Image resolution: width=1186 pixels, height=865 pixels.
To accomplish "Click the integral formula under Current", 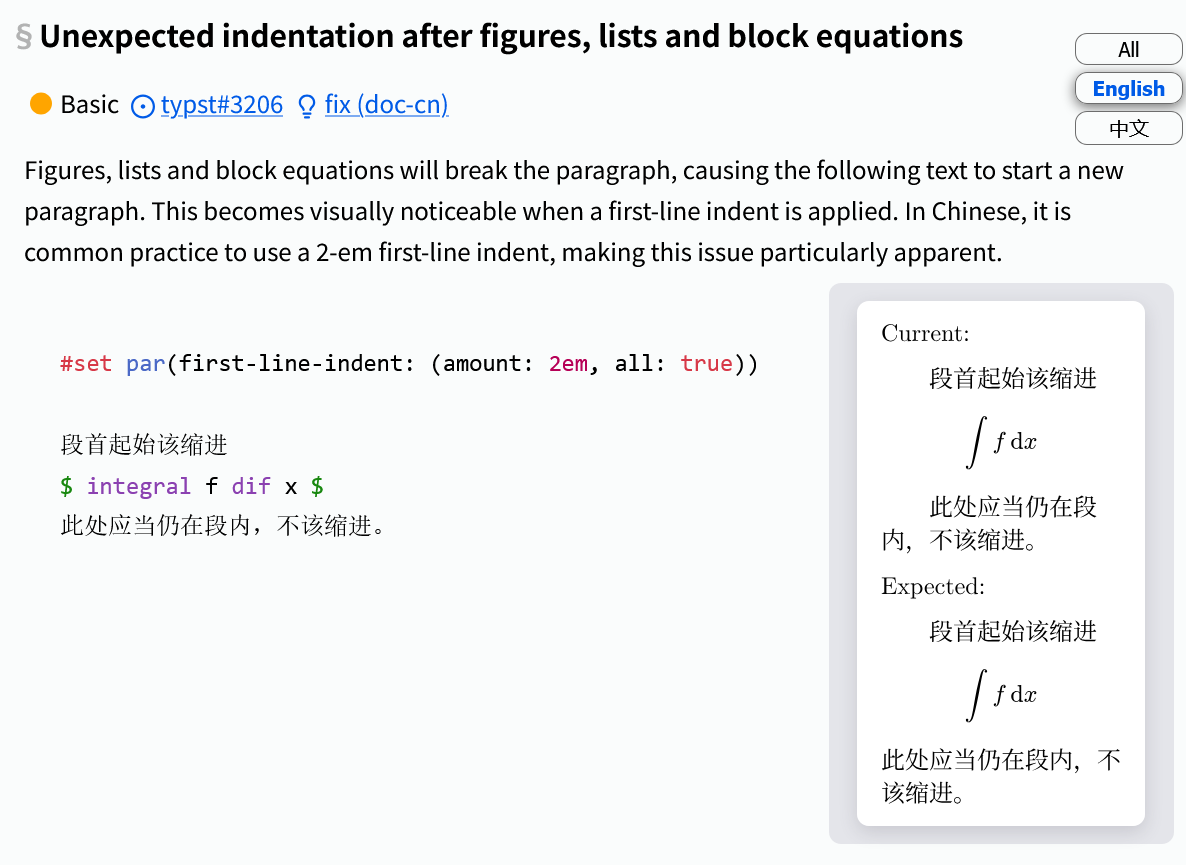I will [x=1001, y=443].
